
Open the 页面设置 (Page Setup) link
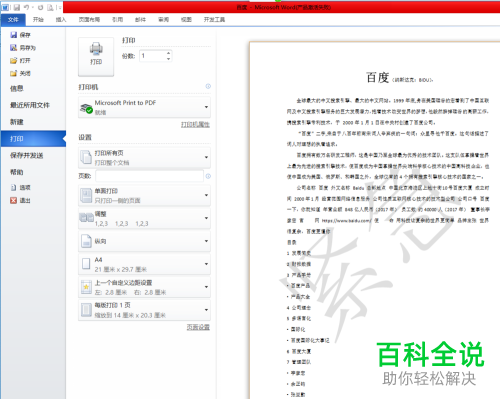[198, 327]
